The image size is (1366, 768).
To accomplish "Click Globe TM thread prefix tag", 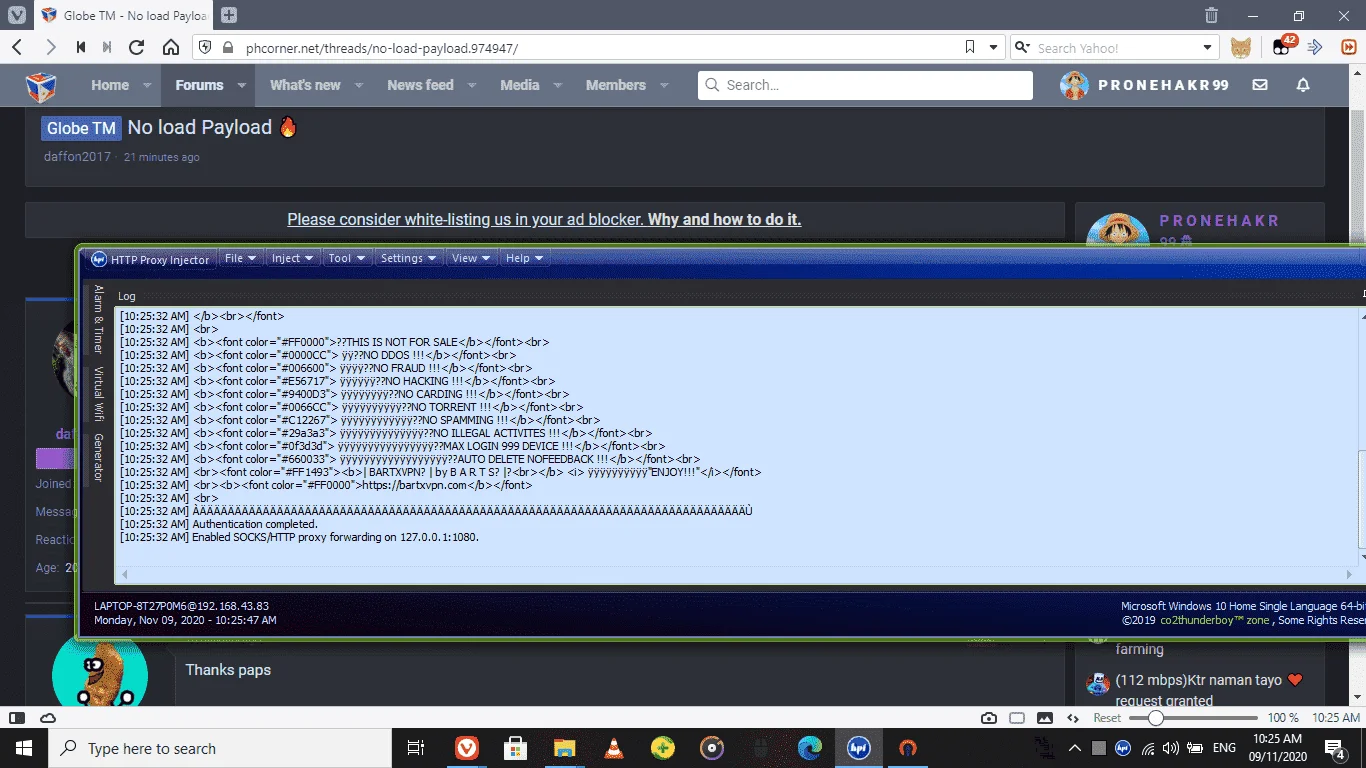I will coord(81,128).
